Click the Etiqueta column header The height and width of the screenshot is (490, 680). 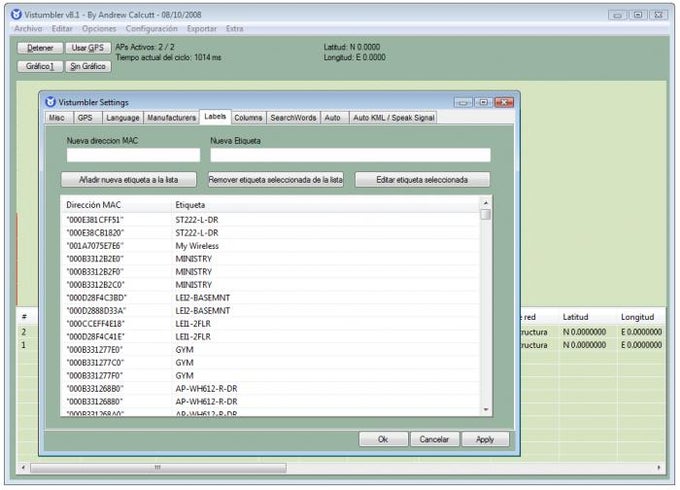coord(325,205)
